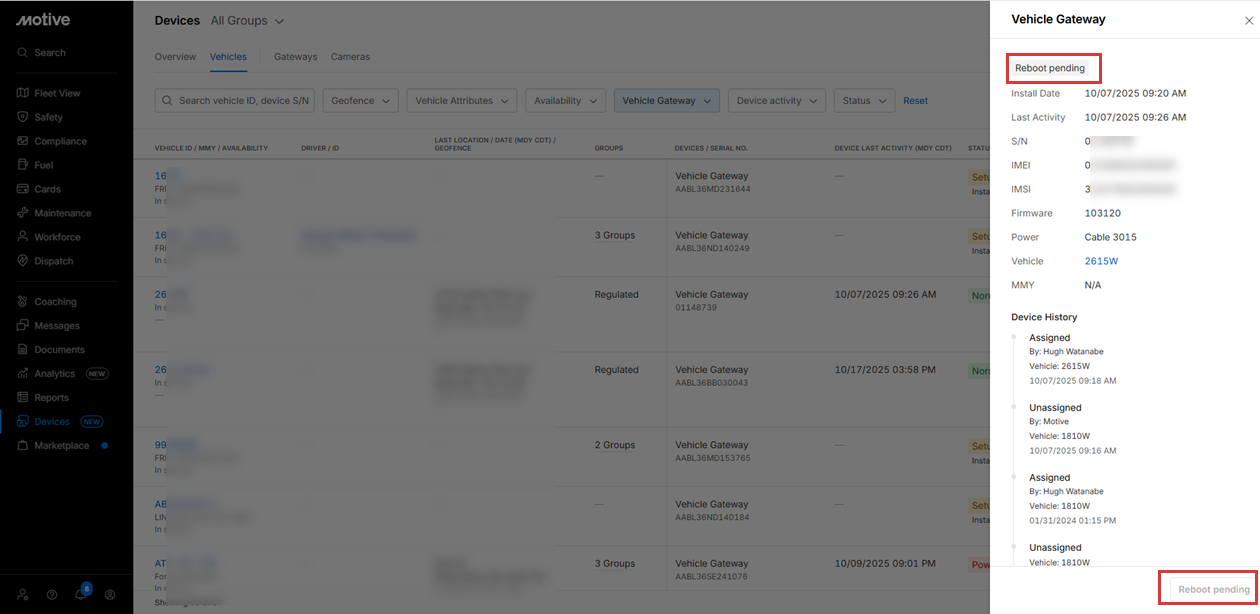1260x614 pixels.
Task: Open the notifications bell icon
Action: (81, 594)
